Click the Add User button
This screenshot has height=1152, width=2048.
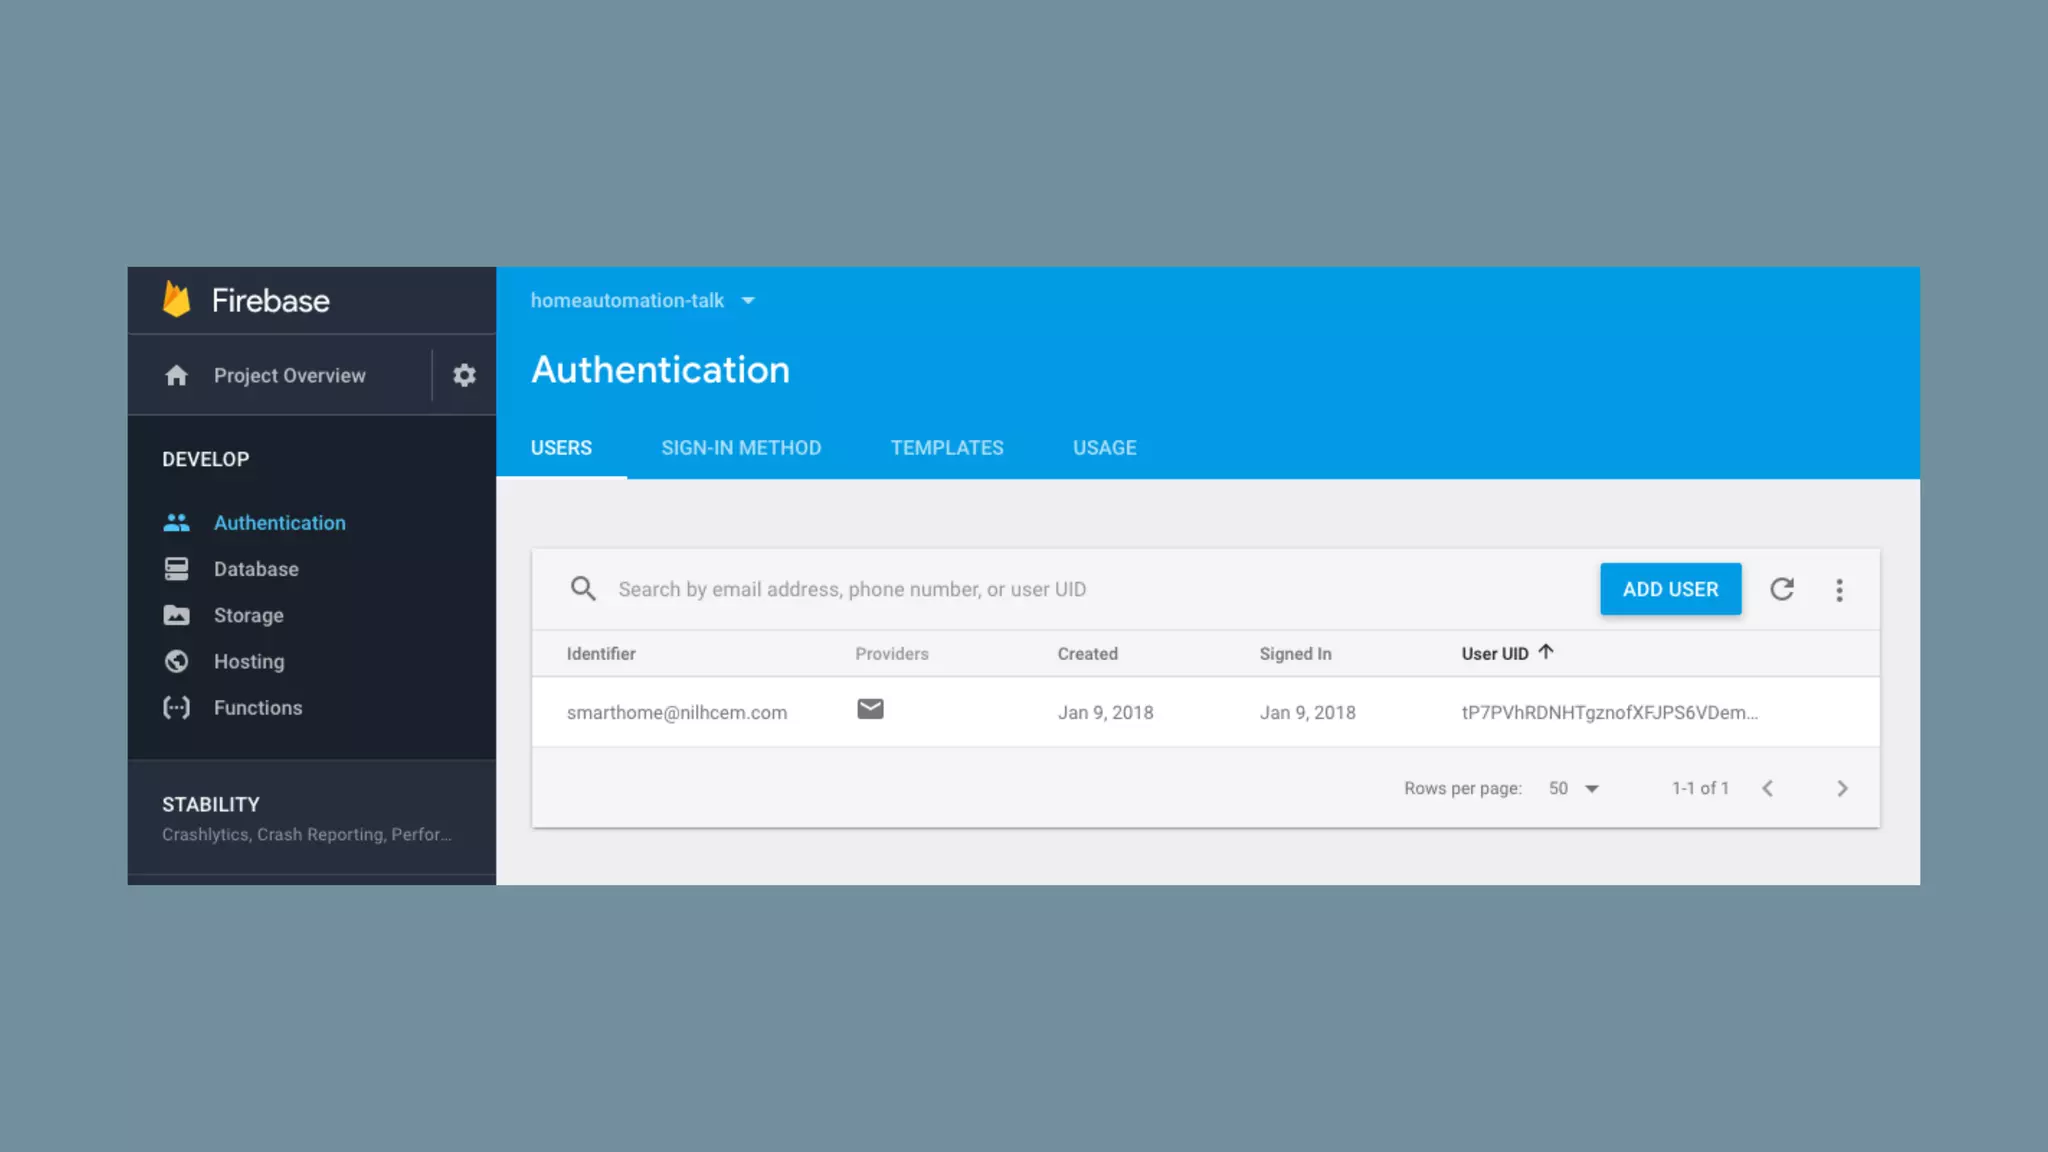1670,589
